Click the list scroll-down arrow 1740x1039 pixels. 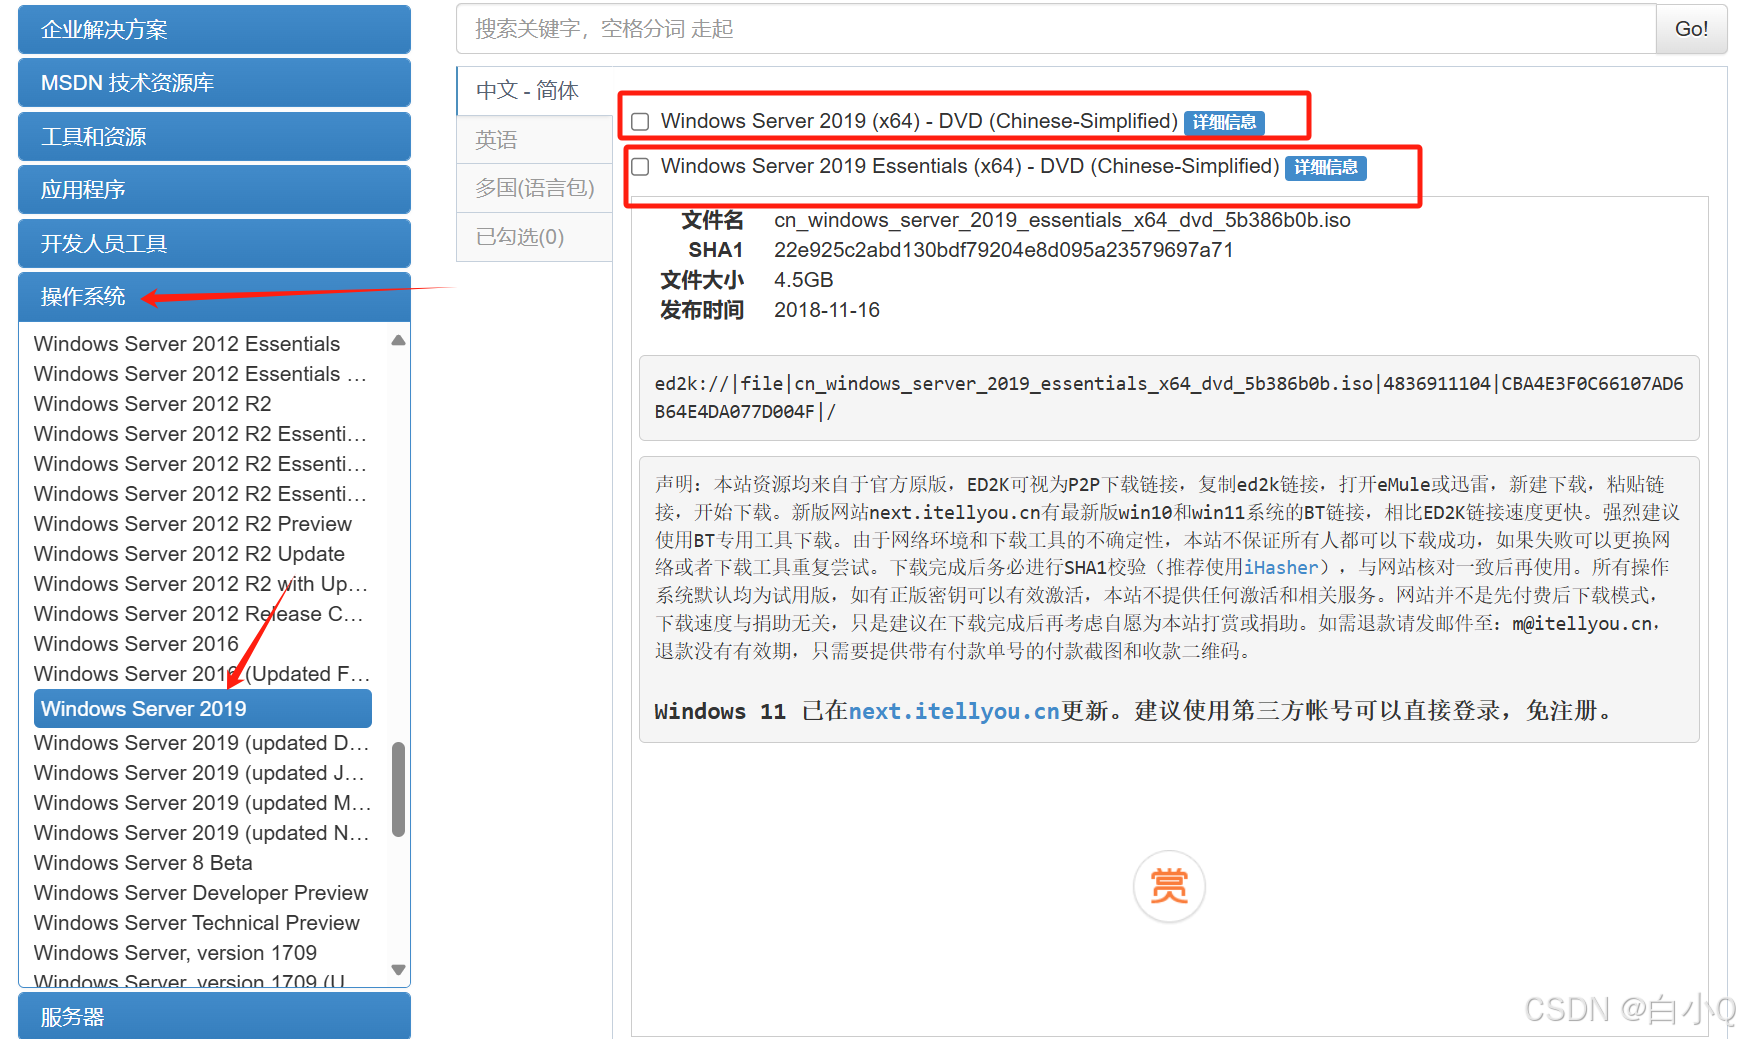pyautogui.click(x=398, y=970)
